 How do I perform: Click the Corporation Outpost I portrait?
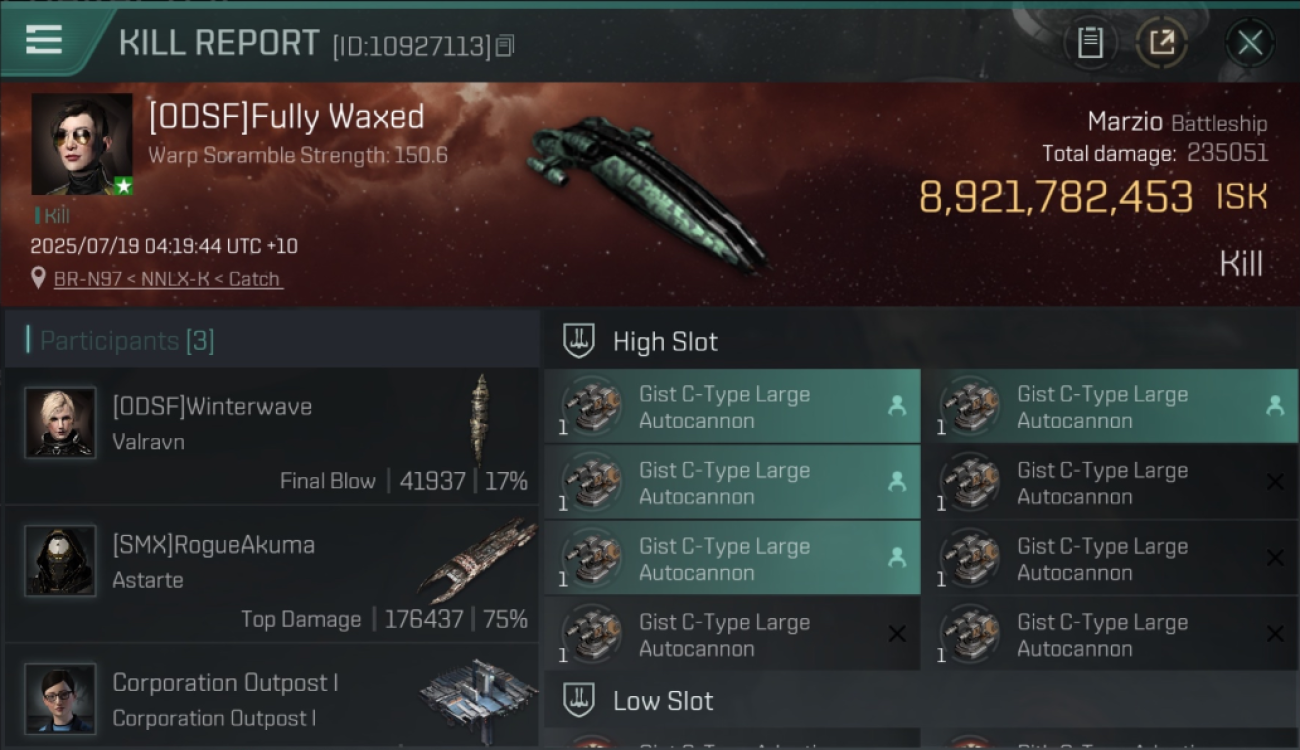click(x=61, y=699)
